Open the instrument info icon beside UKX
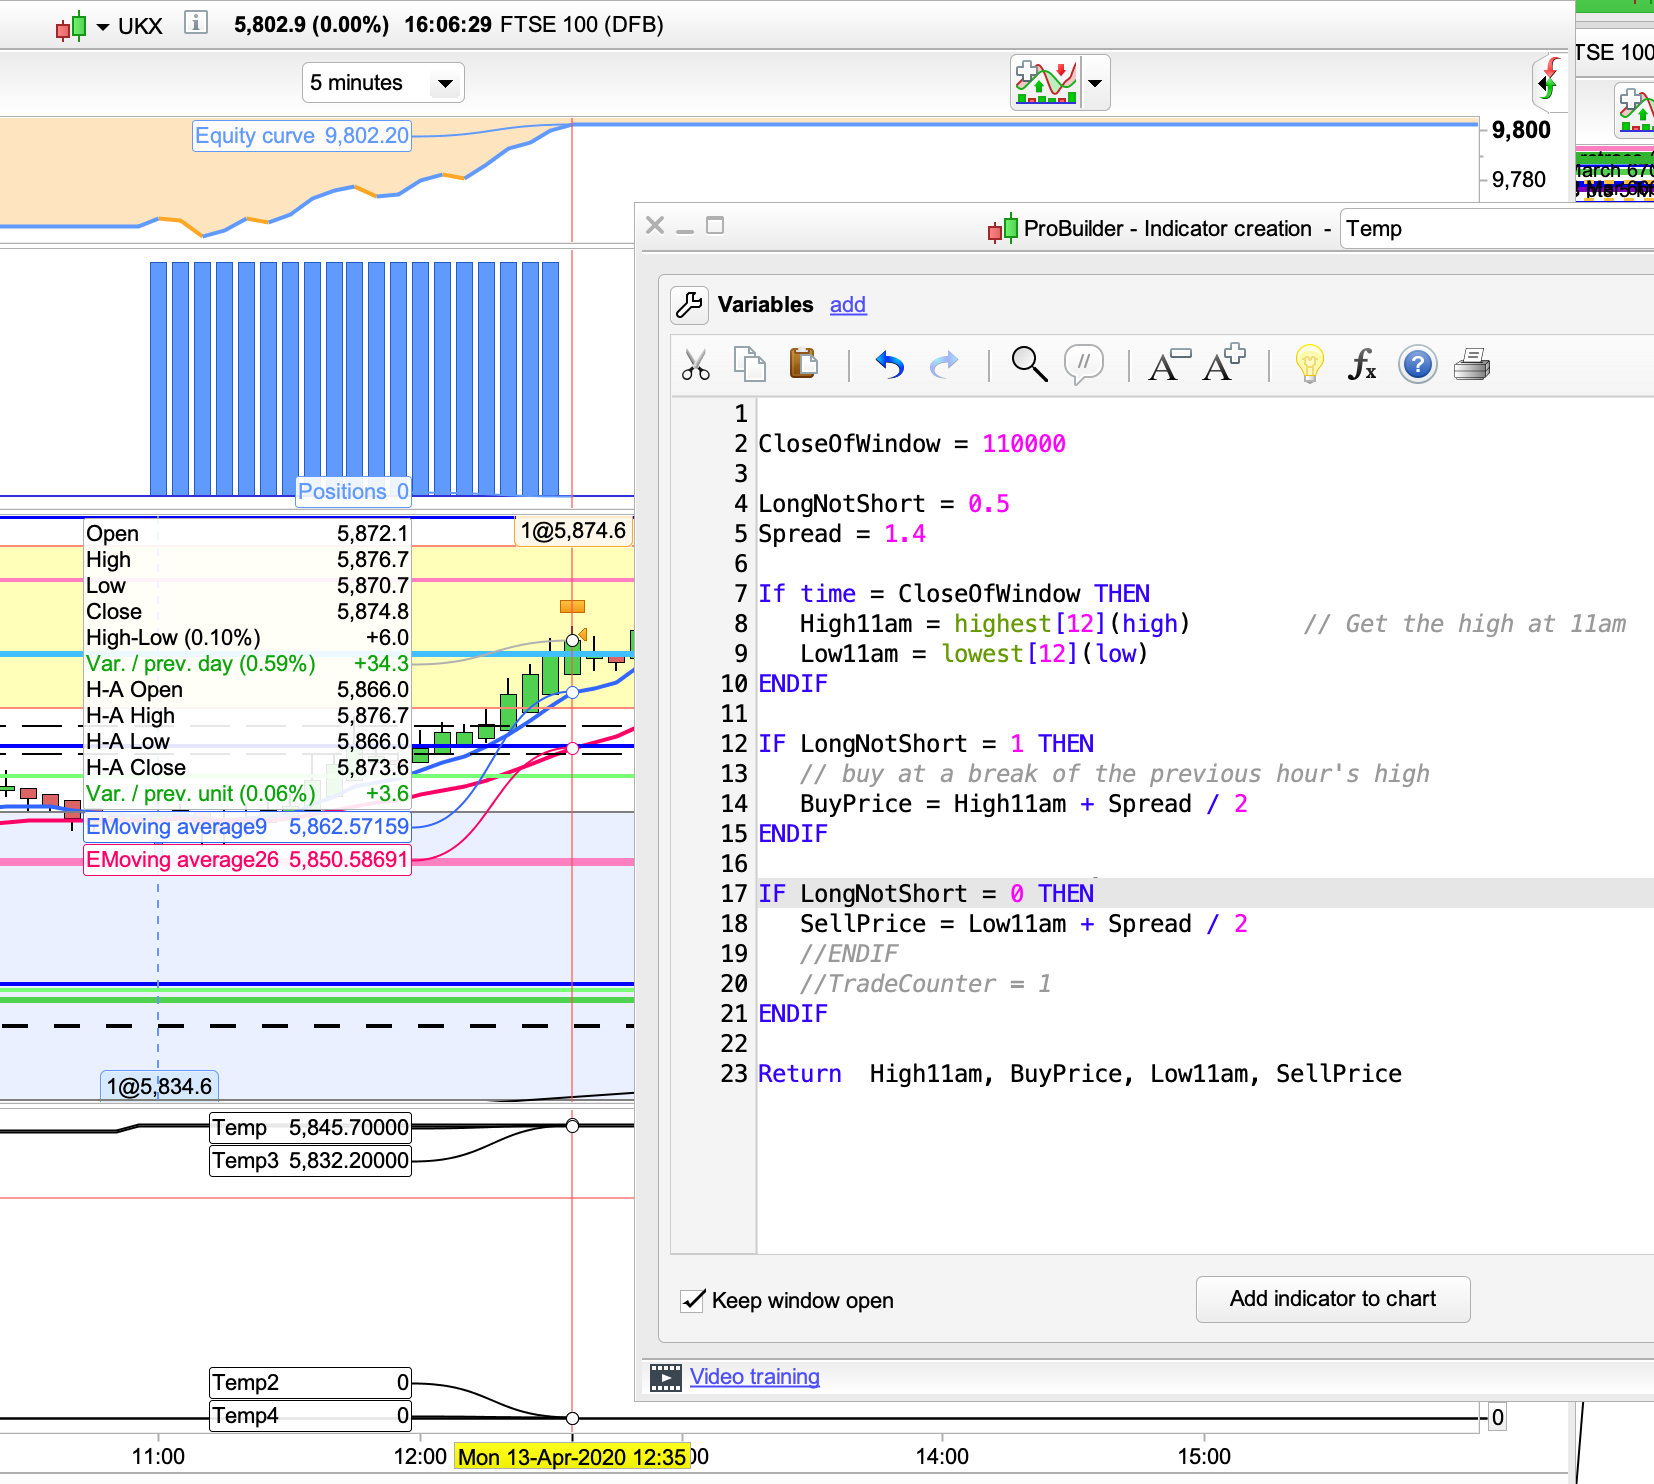The width and height of the screenshot is (1654, 1484). 196,23
